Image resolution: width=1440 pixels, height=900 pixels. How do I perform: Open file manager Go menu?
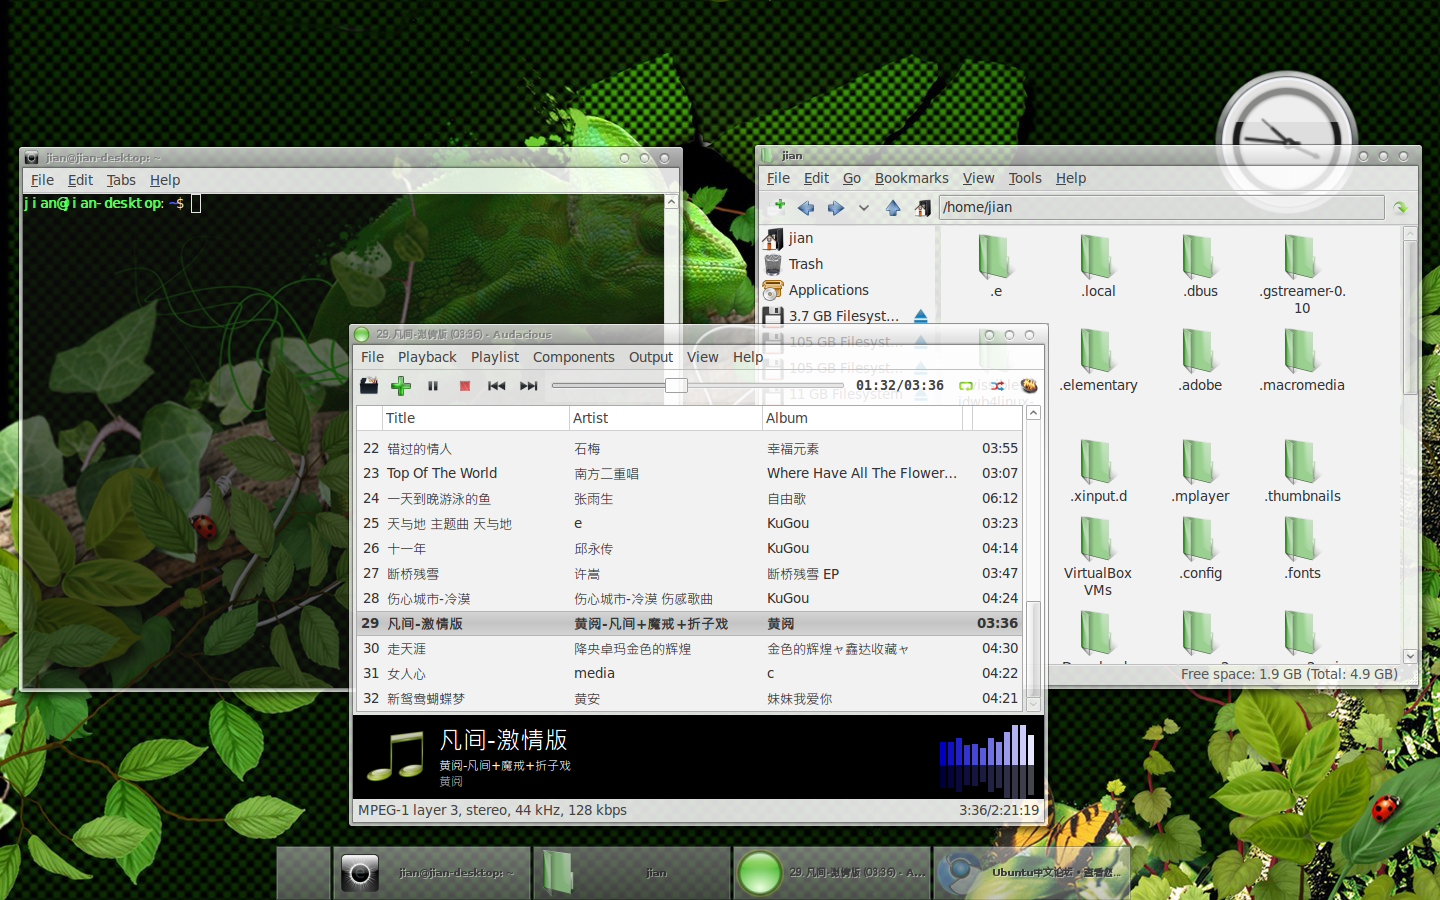851,178
